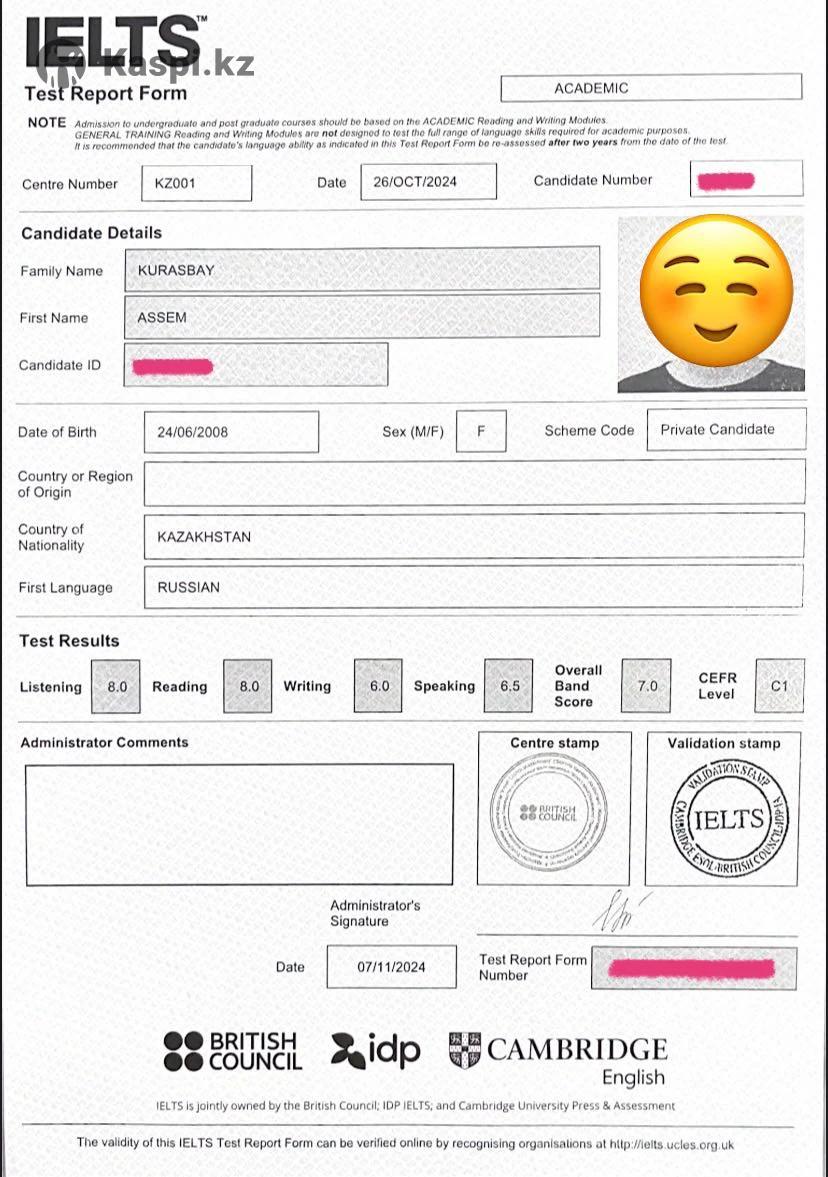Click the Scheme Code Private Candidate box

pos(725,430)
